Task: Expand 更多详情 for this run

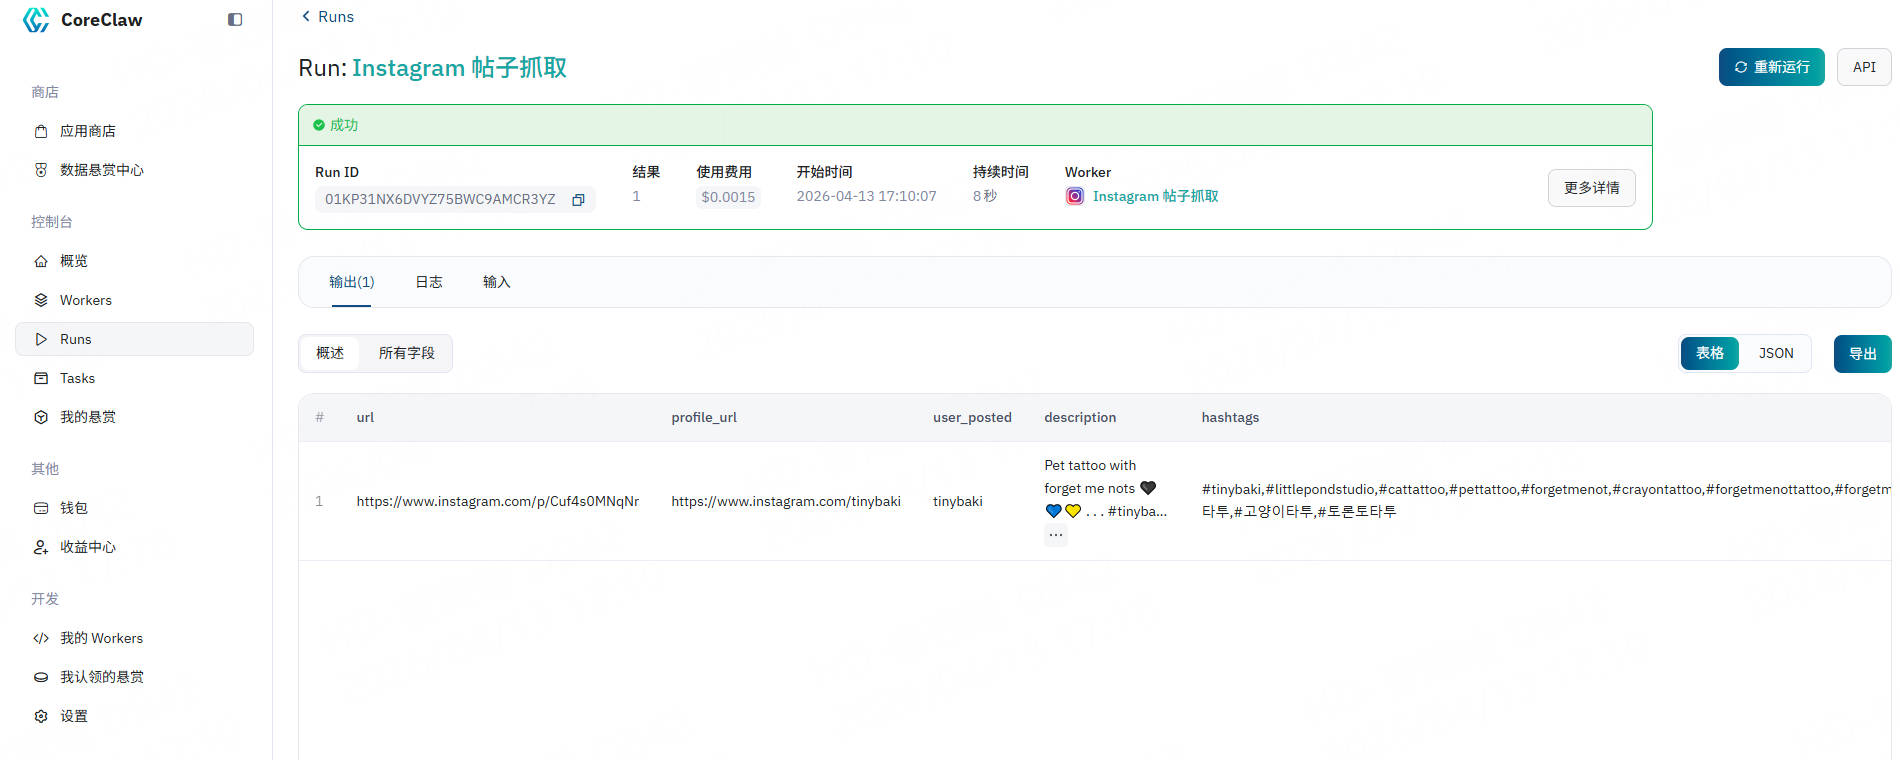Action: (x=1591, y=188)
